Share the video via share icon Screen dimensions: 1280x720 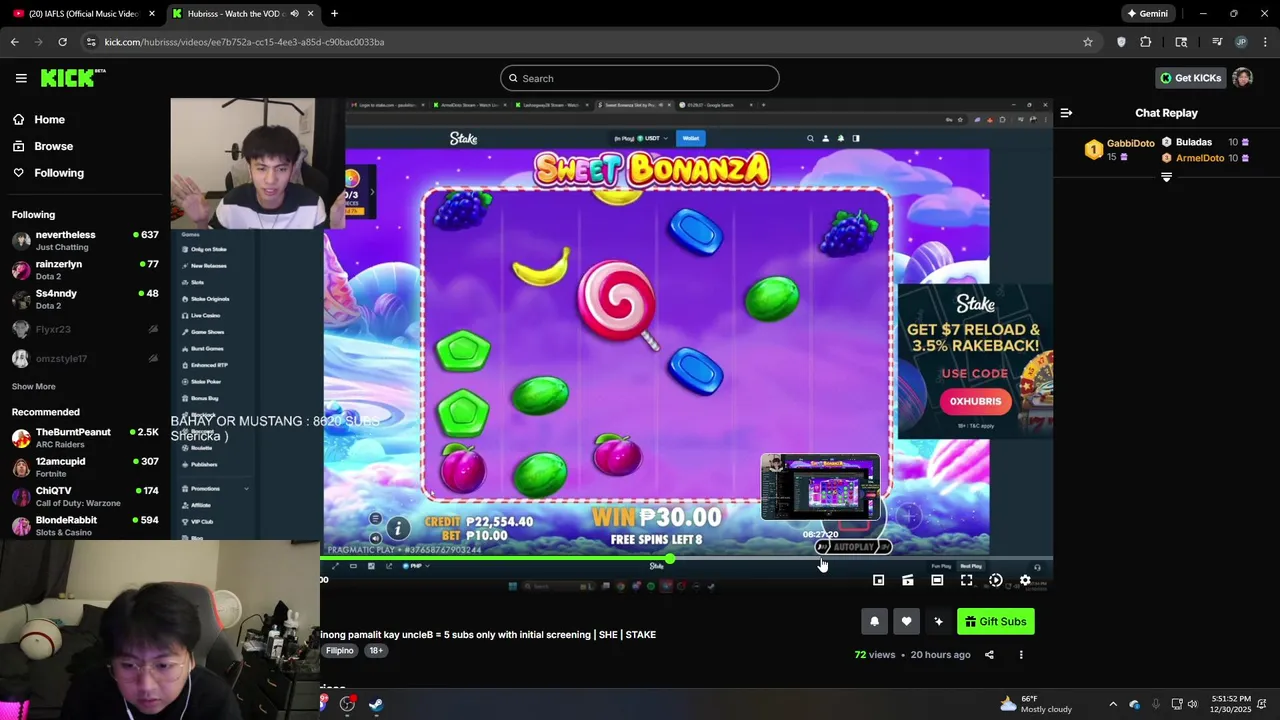click(989, 655)
